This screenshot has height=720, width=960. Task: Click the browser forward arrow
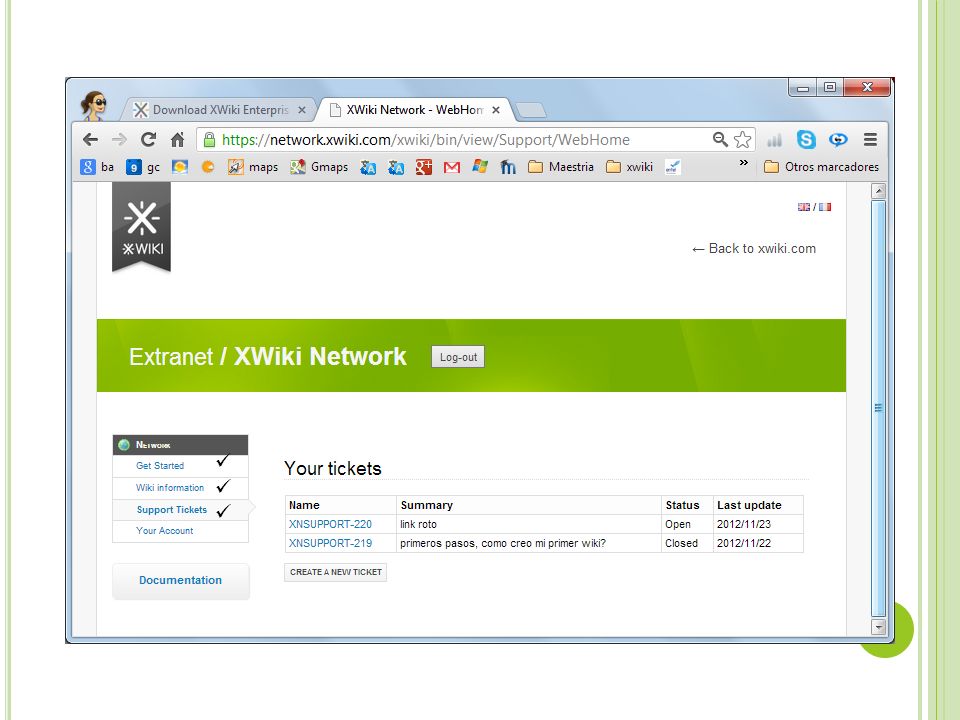[x=119, y=140]
